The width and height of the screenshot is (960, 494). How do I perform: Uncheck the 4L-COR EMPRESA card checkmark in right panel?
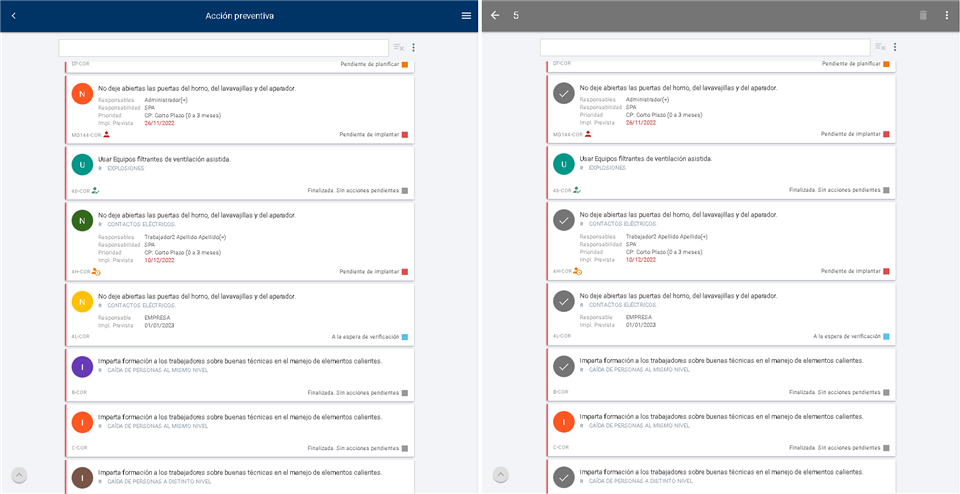[564, 302]
